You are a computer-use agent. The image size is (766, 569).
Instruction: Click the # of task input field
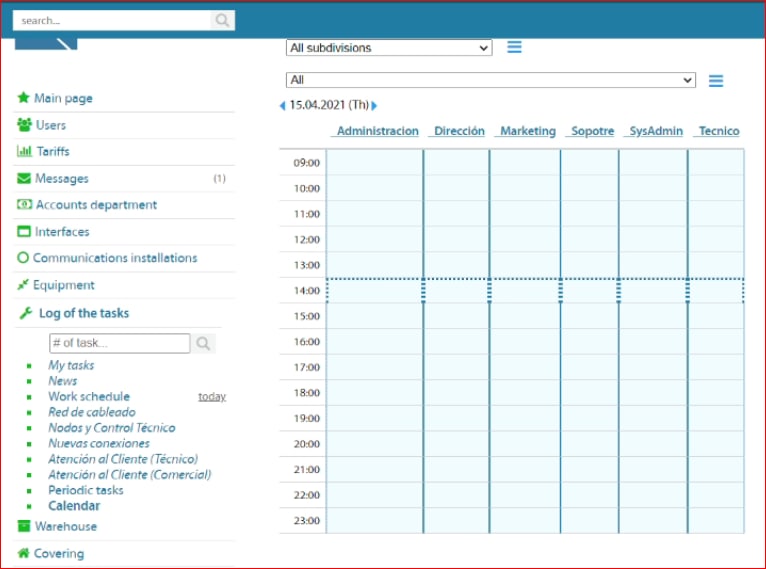pos(120,343)
